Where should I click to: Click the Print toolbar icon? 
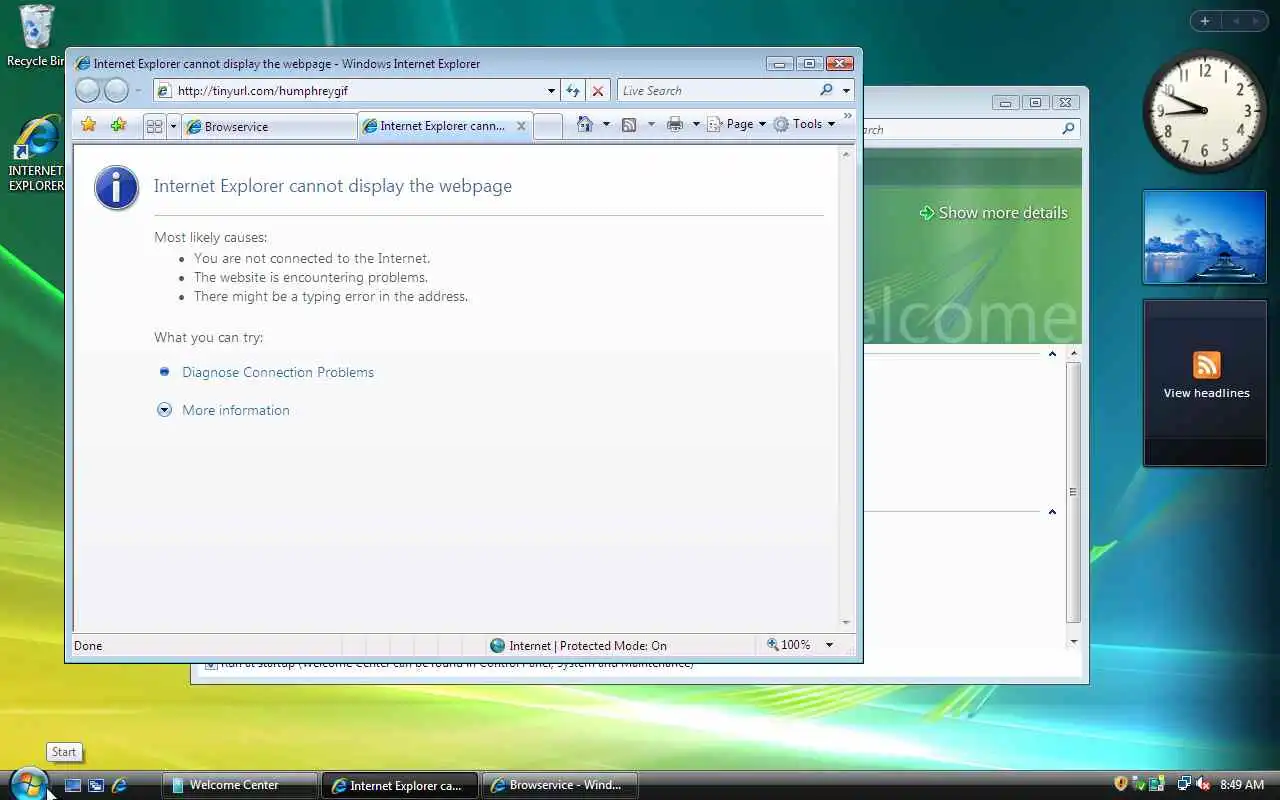point(675,125)
